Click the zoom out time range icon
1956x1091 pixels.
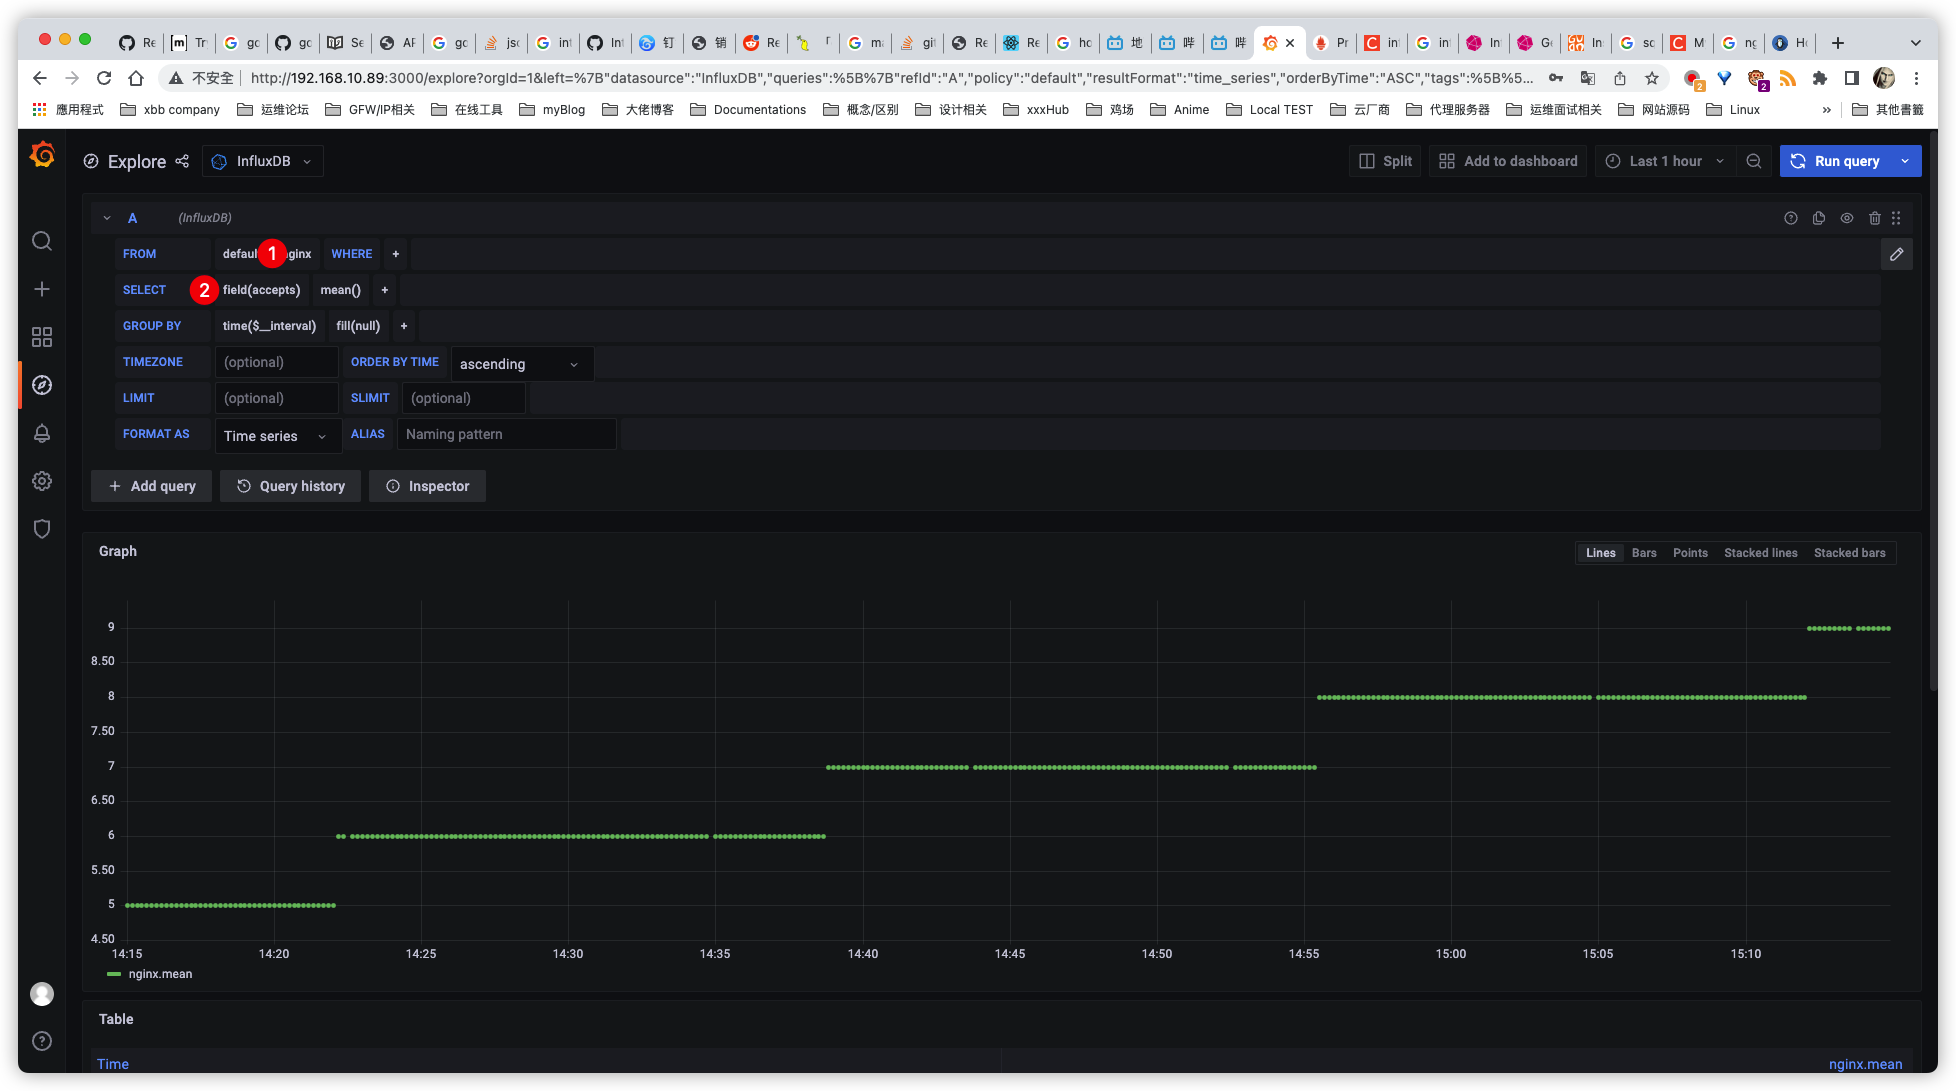pos(1754,161)
